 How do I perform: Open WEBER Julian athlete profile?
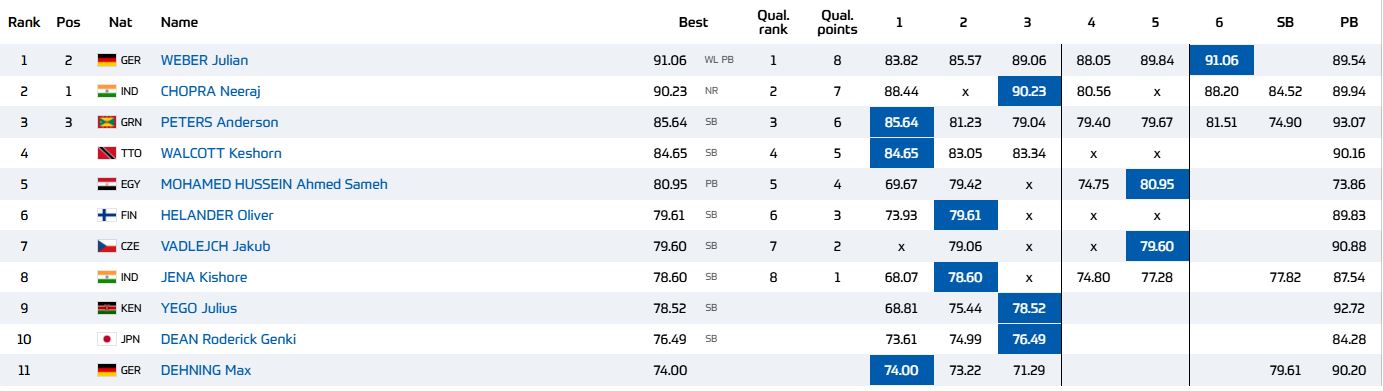204,60
